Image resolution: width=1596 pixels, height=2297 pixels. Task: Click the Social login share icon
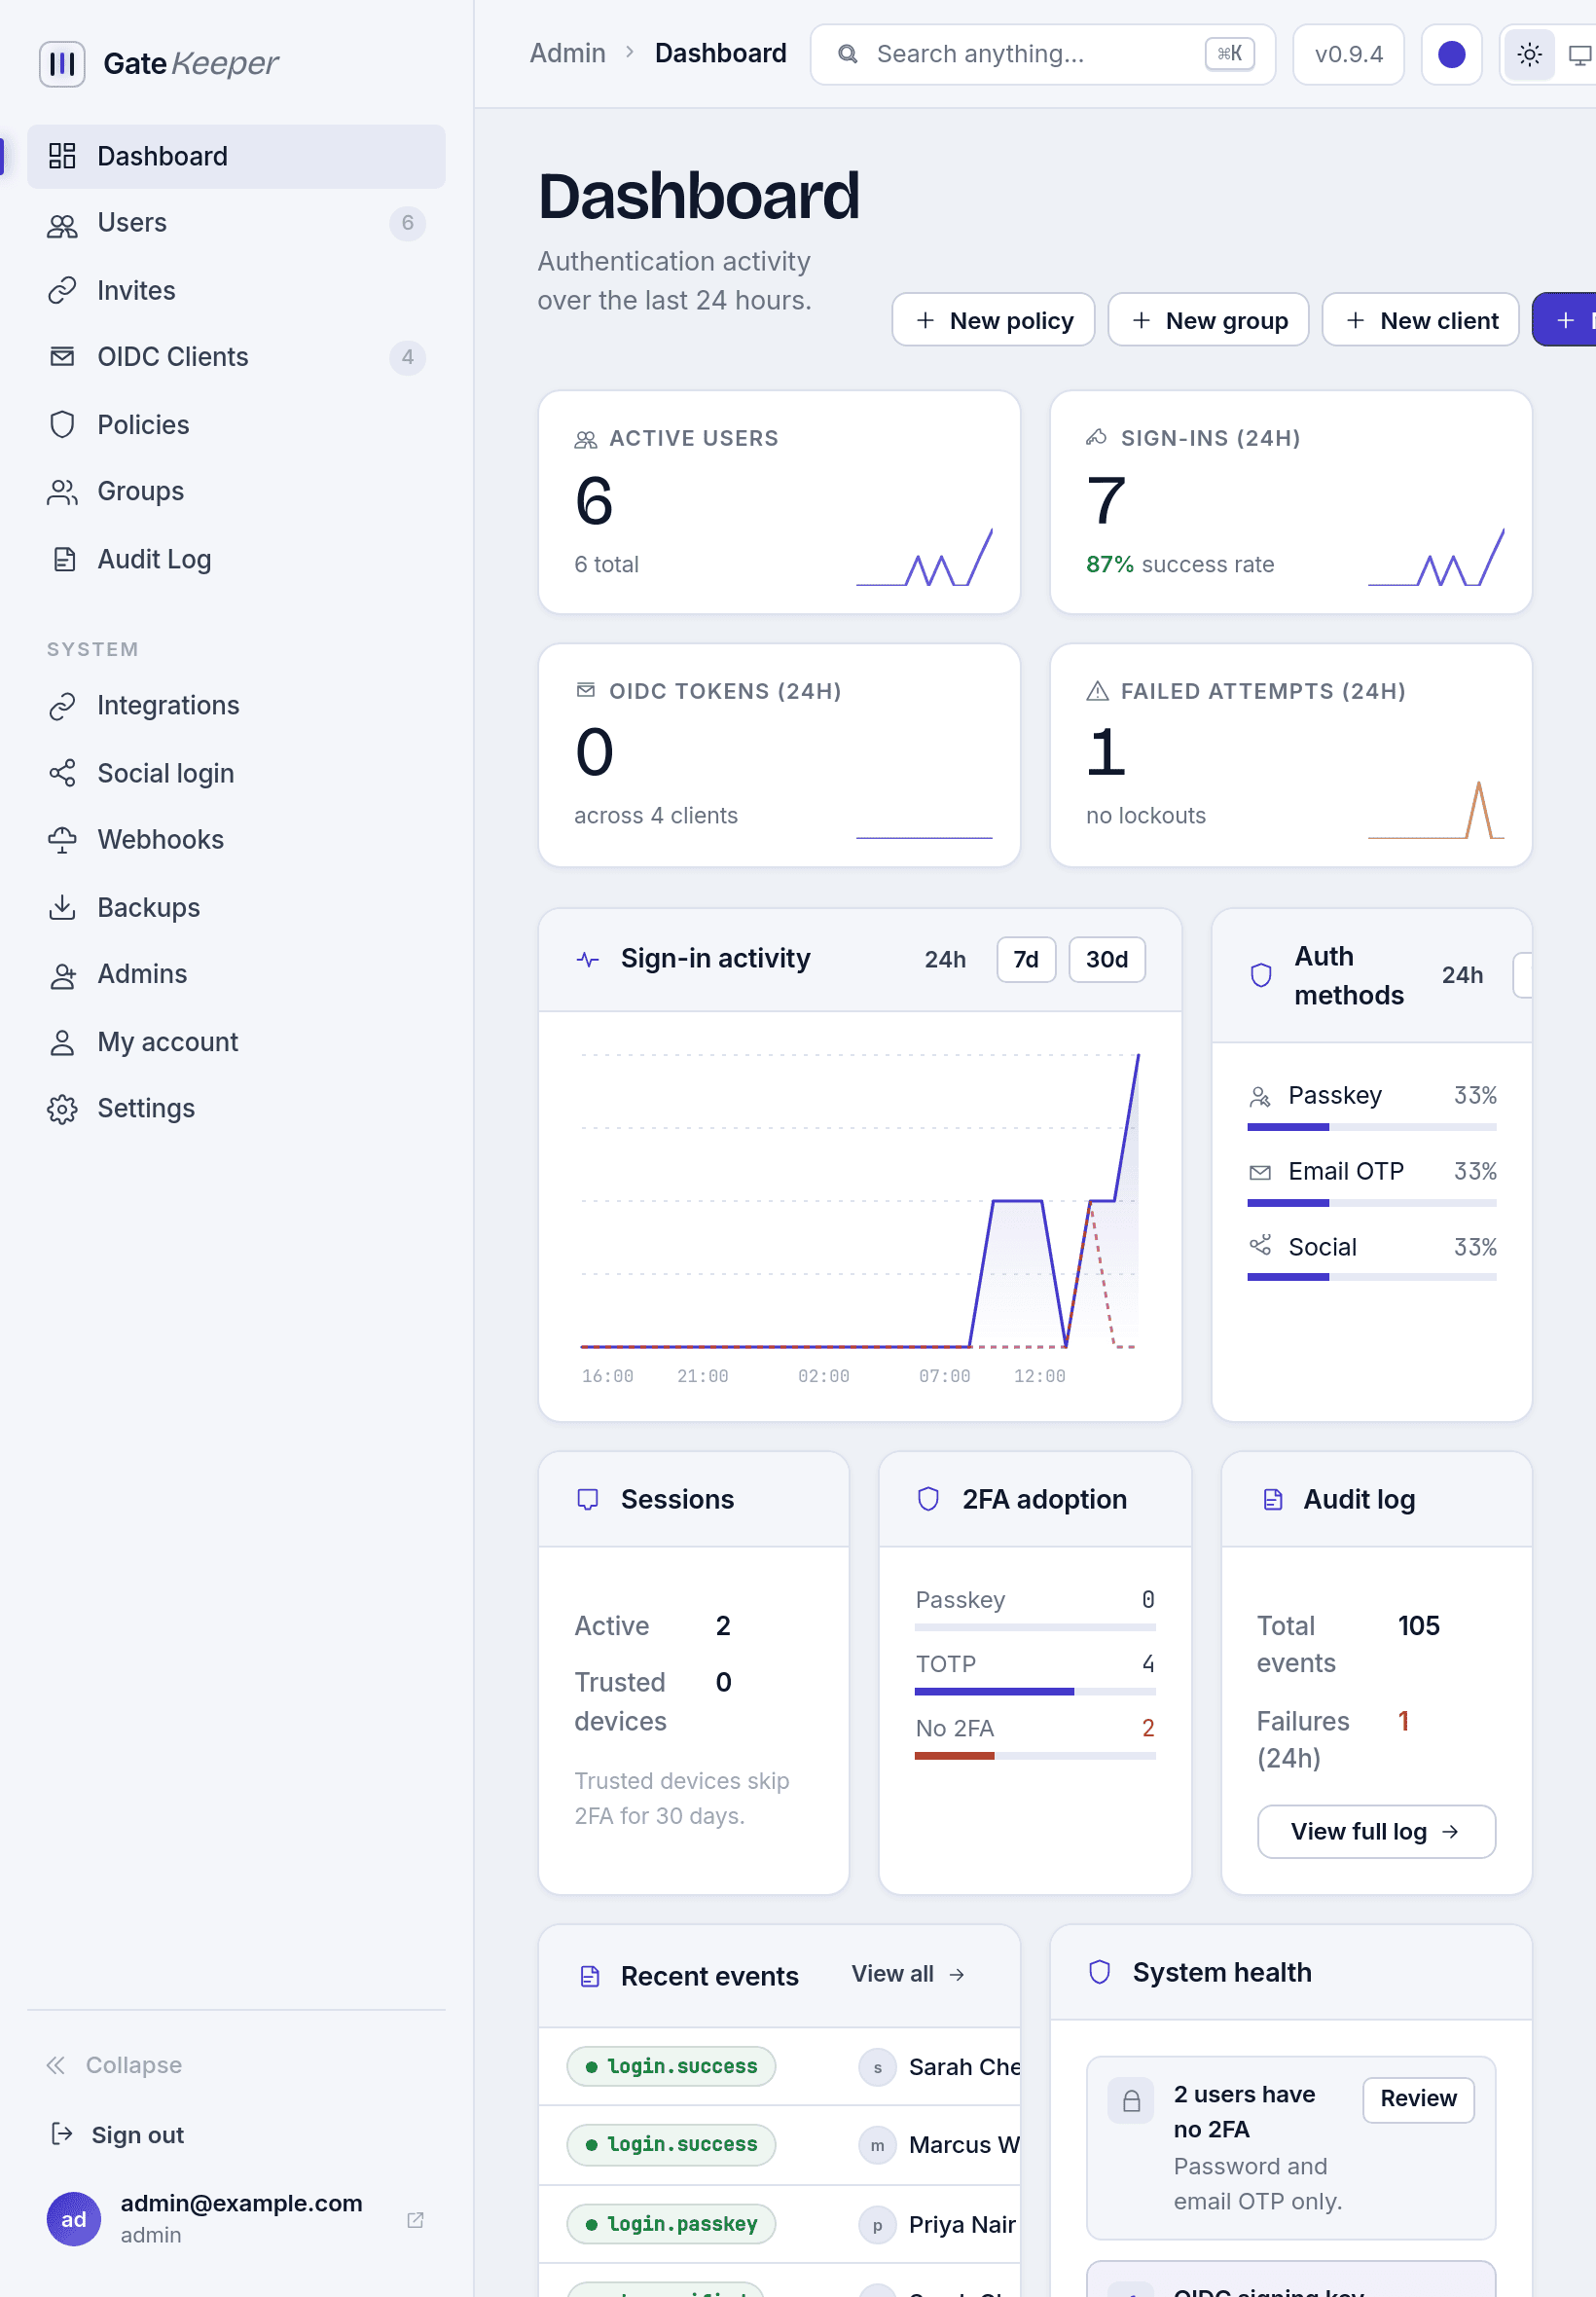[x=63, y=774]
